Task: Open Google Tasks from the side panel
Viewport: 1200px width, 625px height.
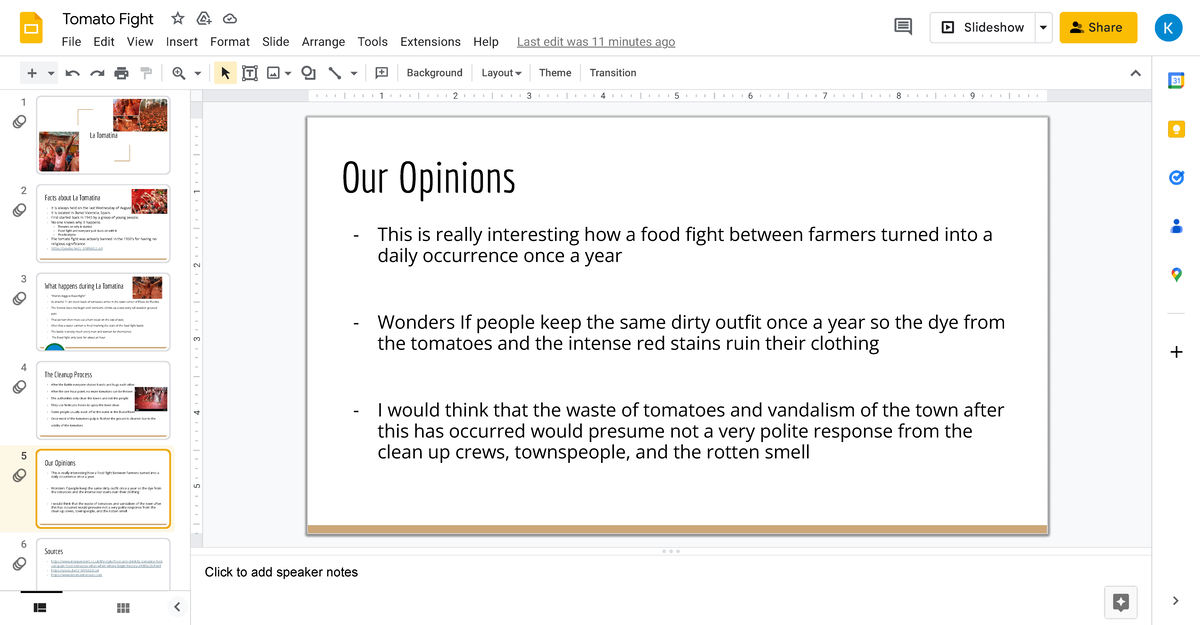Action: coord(1176,177)
